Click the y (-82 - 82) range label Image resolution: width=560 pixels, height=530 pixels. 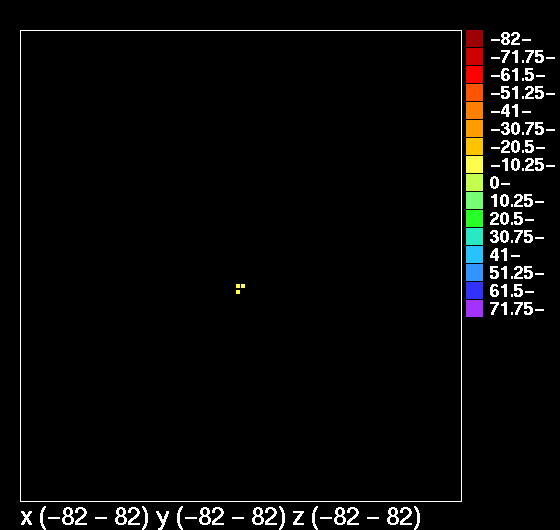coord(221,517)
